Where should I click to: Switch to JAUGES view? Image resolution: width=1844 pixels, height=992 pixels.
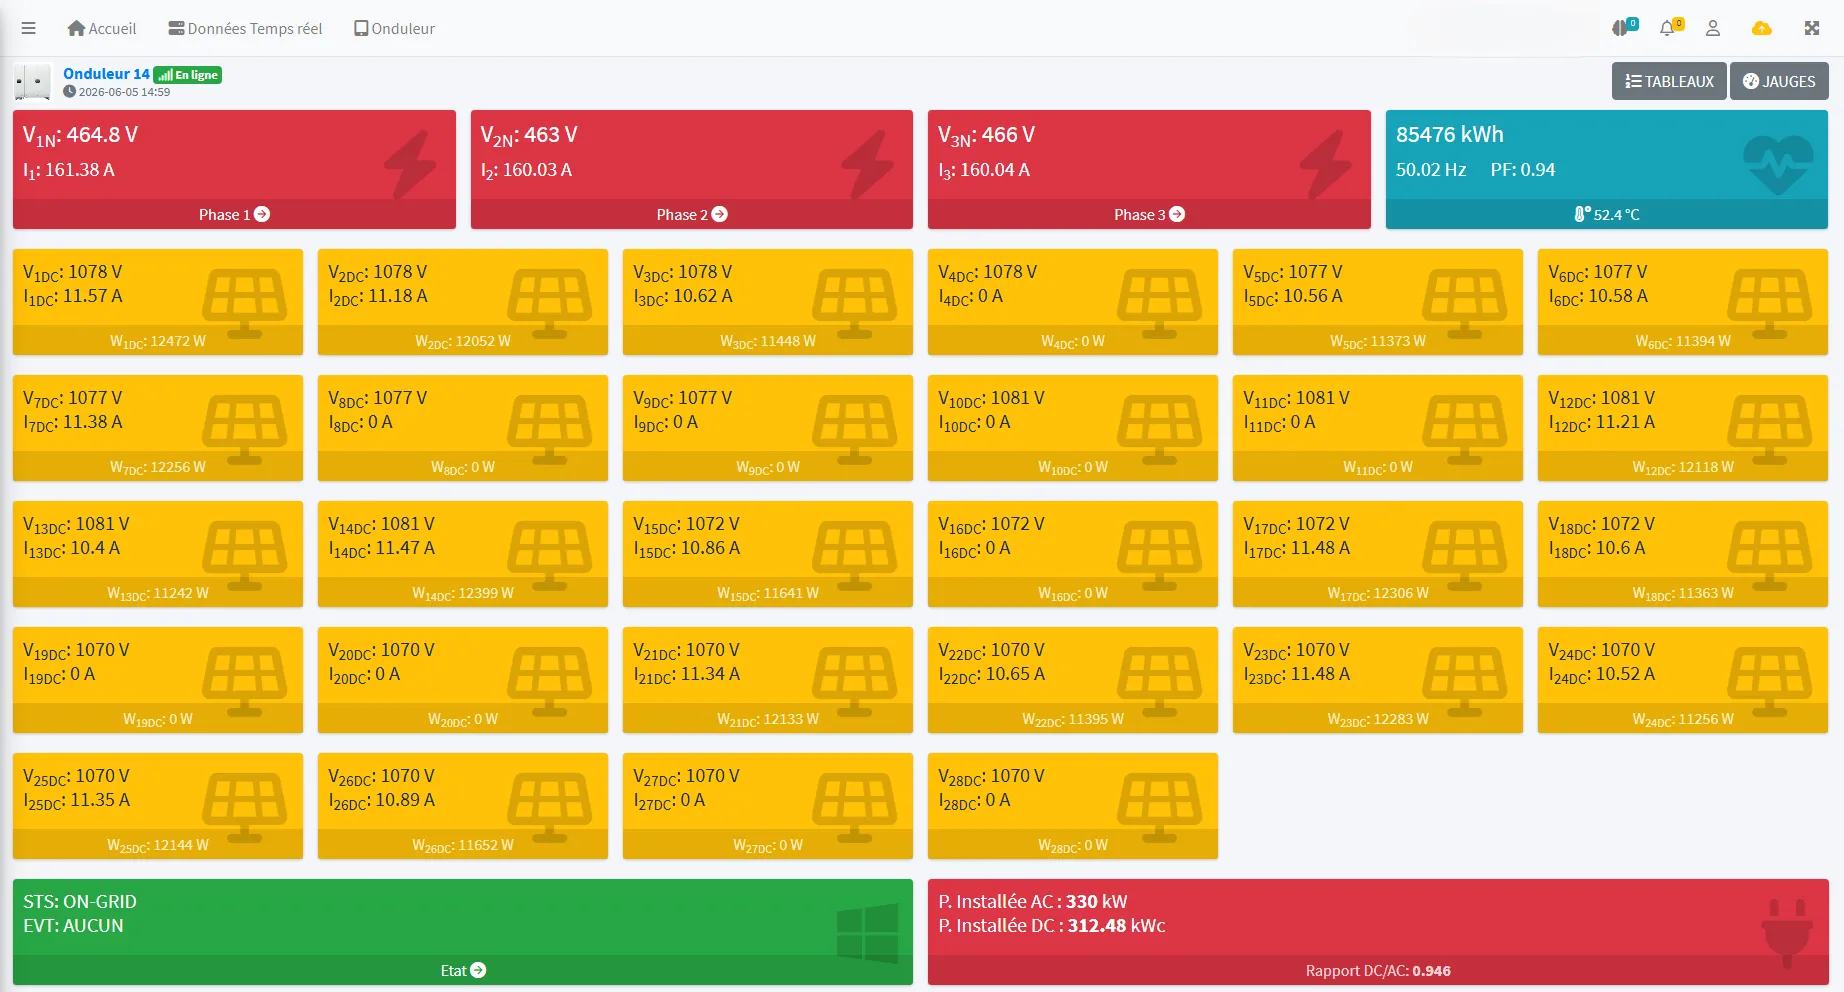tap(1779, 81)
